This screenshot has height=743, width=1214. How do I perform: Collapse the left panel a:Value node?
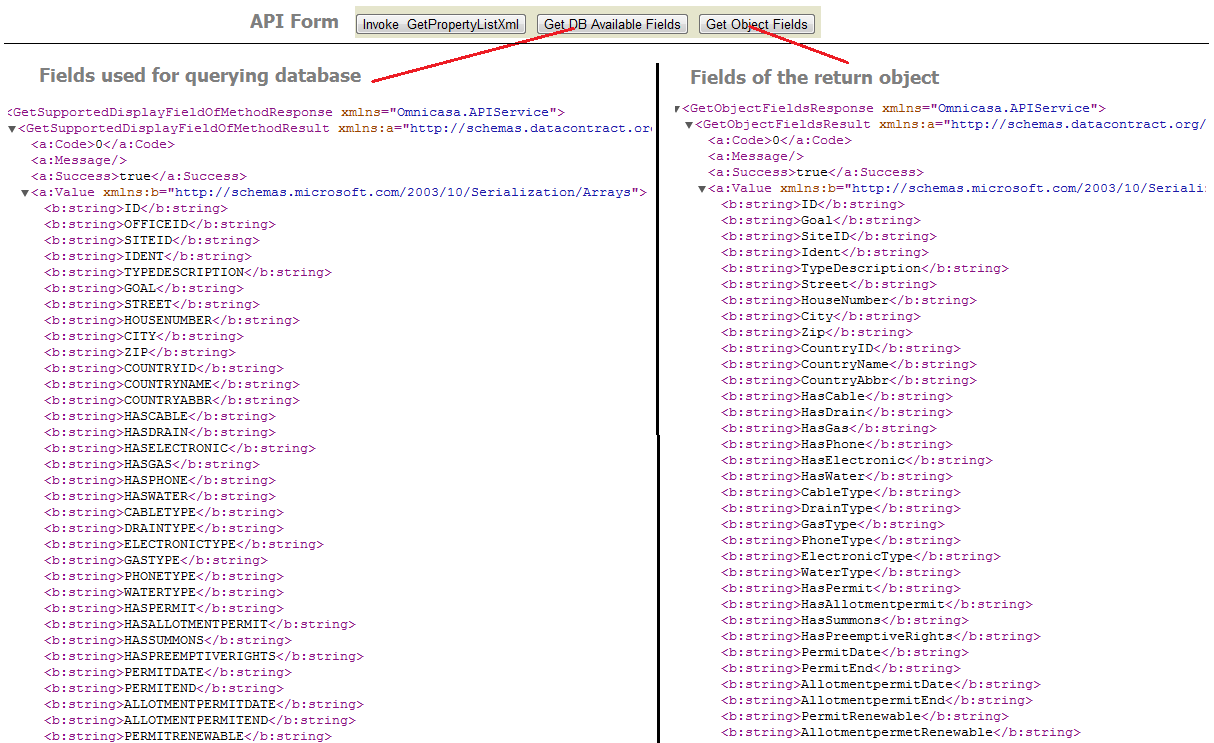coord(25,193)
